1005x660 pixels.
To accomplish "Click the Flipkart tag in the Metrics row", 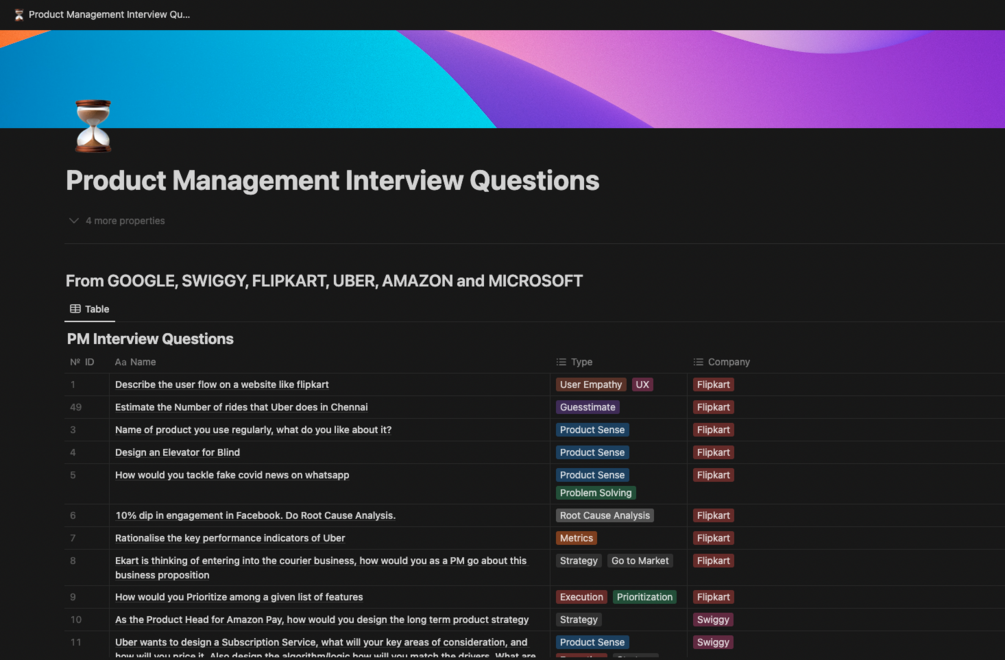I will [713, 538].
